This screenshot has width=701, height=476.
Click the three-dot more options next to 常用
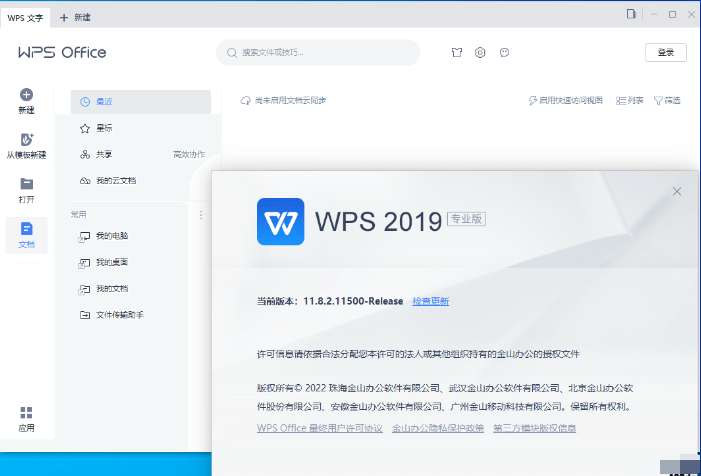(x=201, y=215)
